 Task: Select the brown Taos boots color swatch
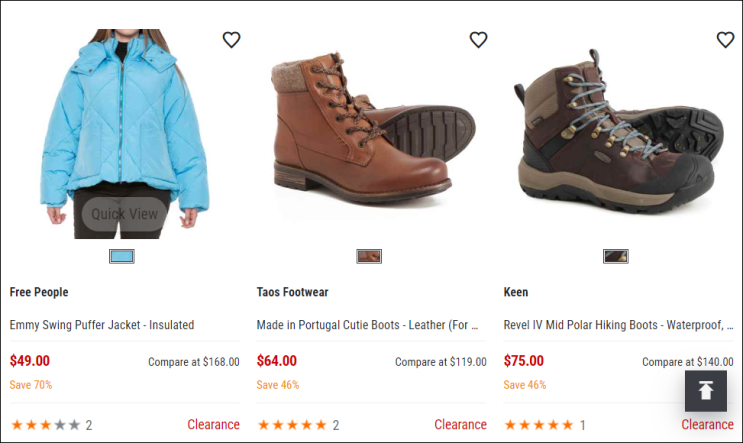click(369, 256)
